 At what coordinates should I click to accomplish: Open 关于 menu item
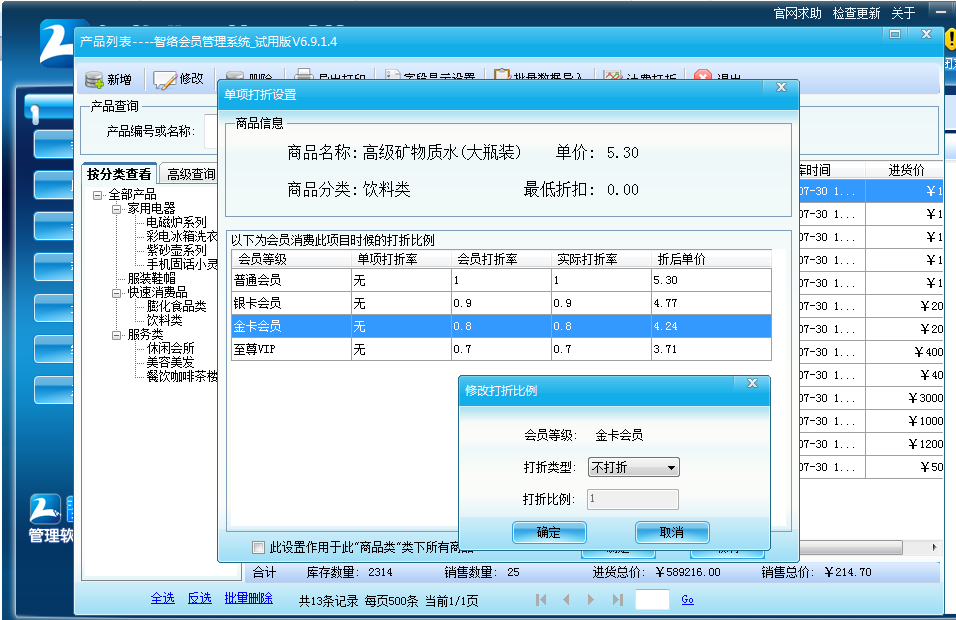tap(903, 13)
